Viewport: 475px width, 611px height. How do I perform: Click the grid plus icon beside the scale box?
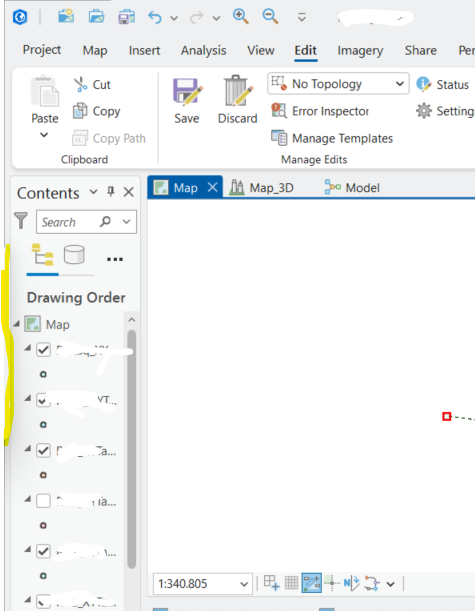272,583
